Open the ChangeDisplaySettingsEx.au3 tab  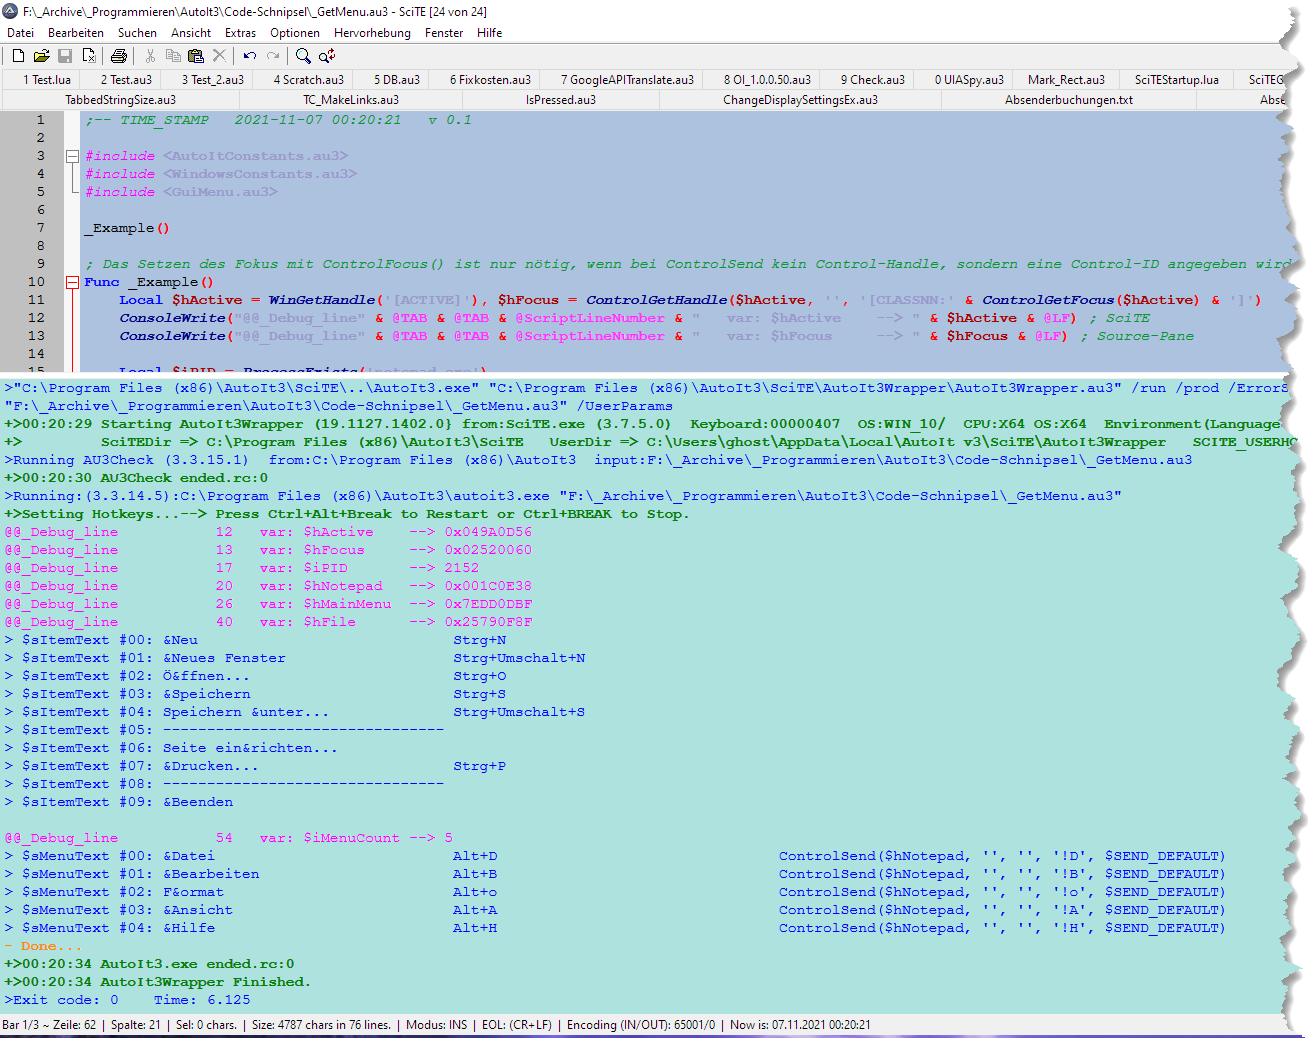coord(800,100)
